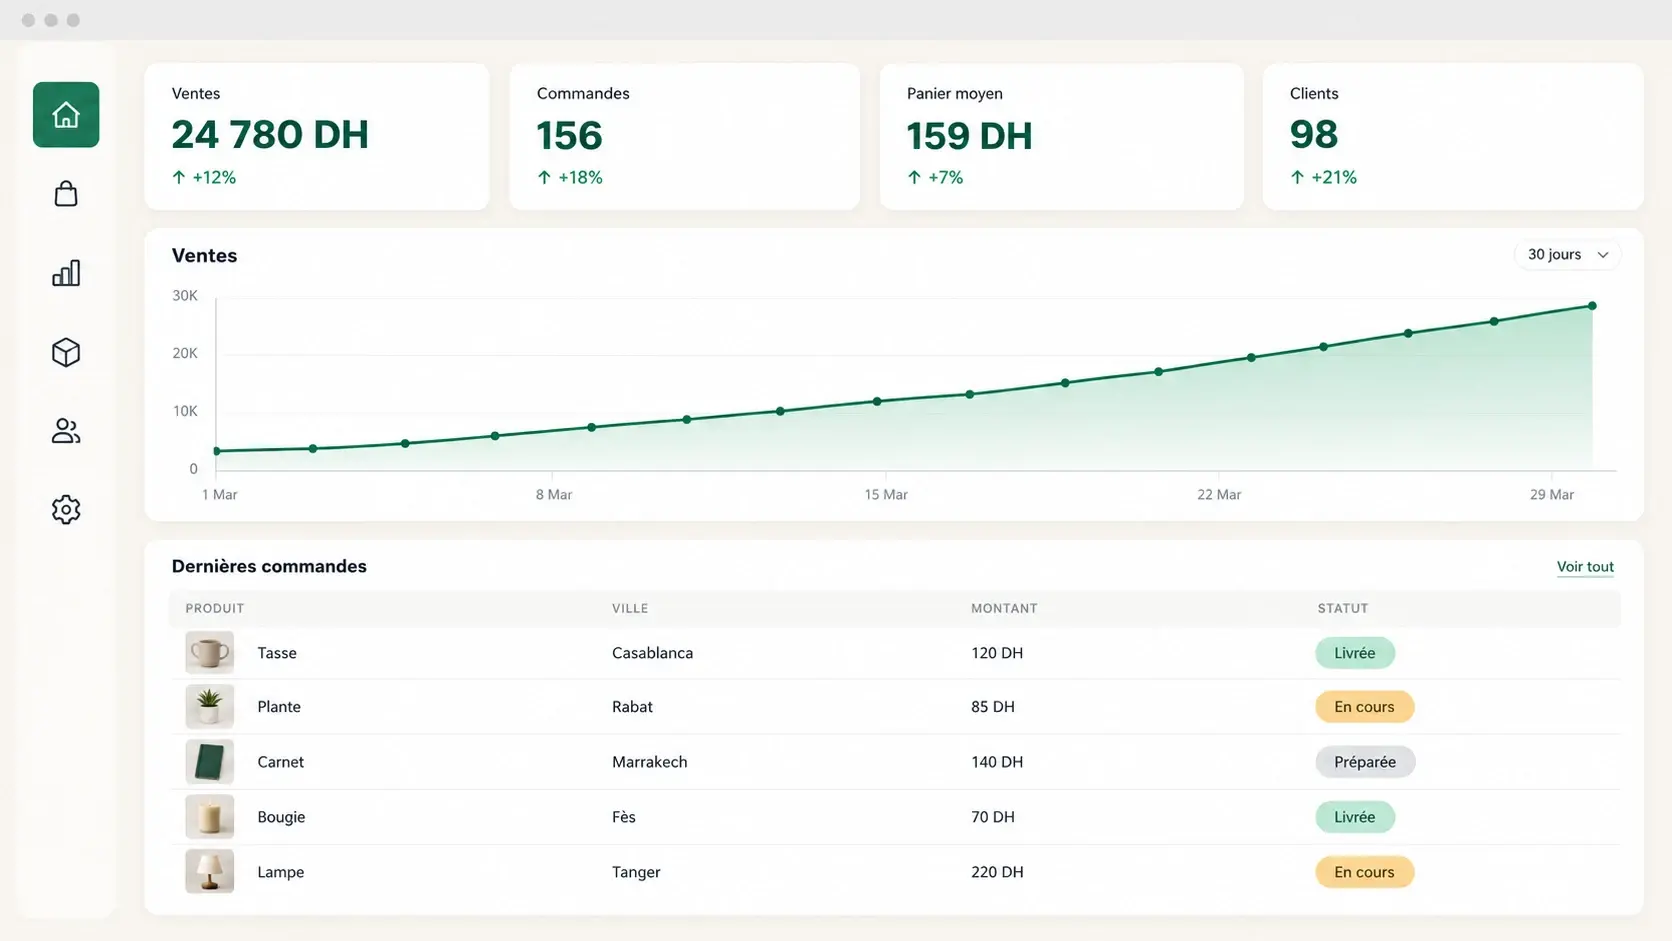Viewport: 1672px width, 941px height.
Task: Select the Plante product thumbnail
Action: (210, 707)
